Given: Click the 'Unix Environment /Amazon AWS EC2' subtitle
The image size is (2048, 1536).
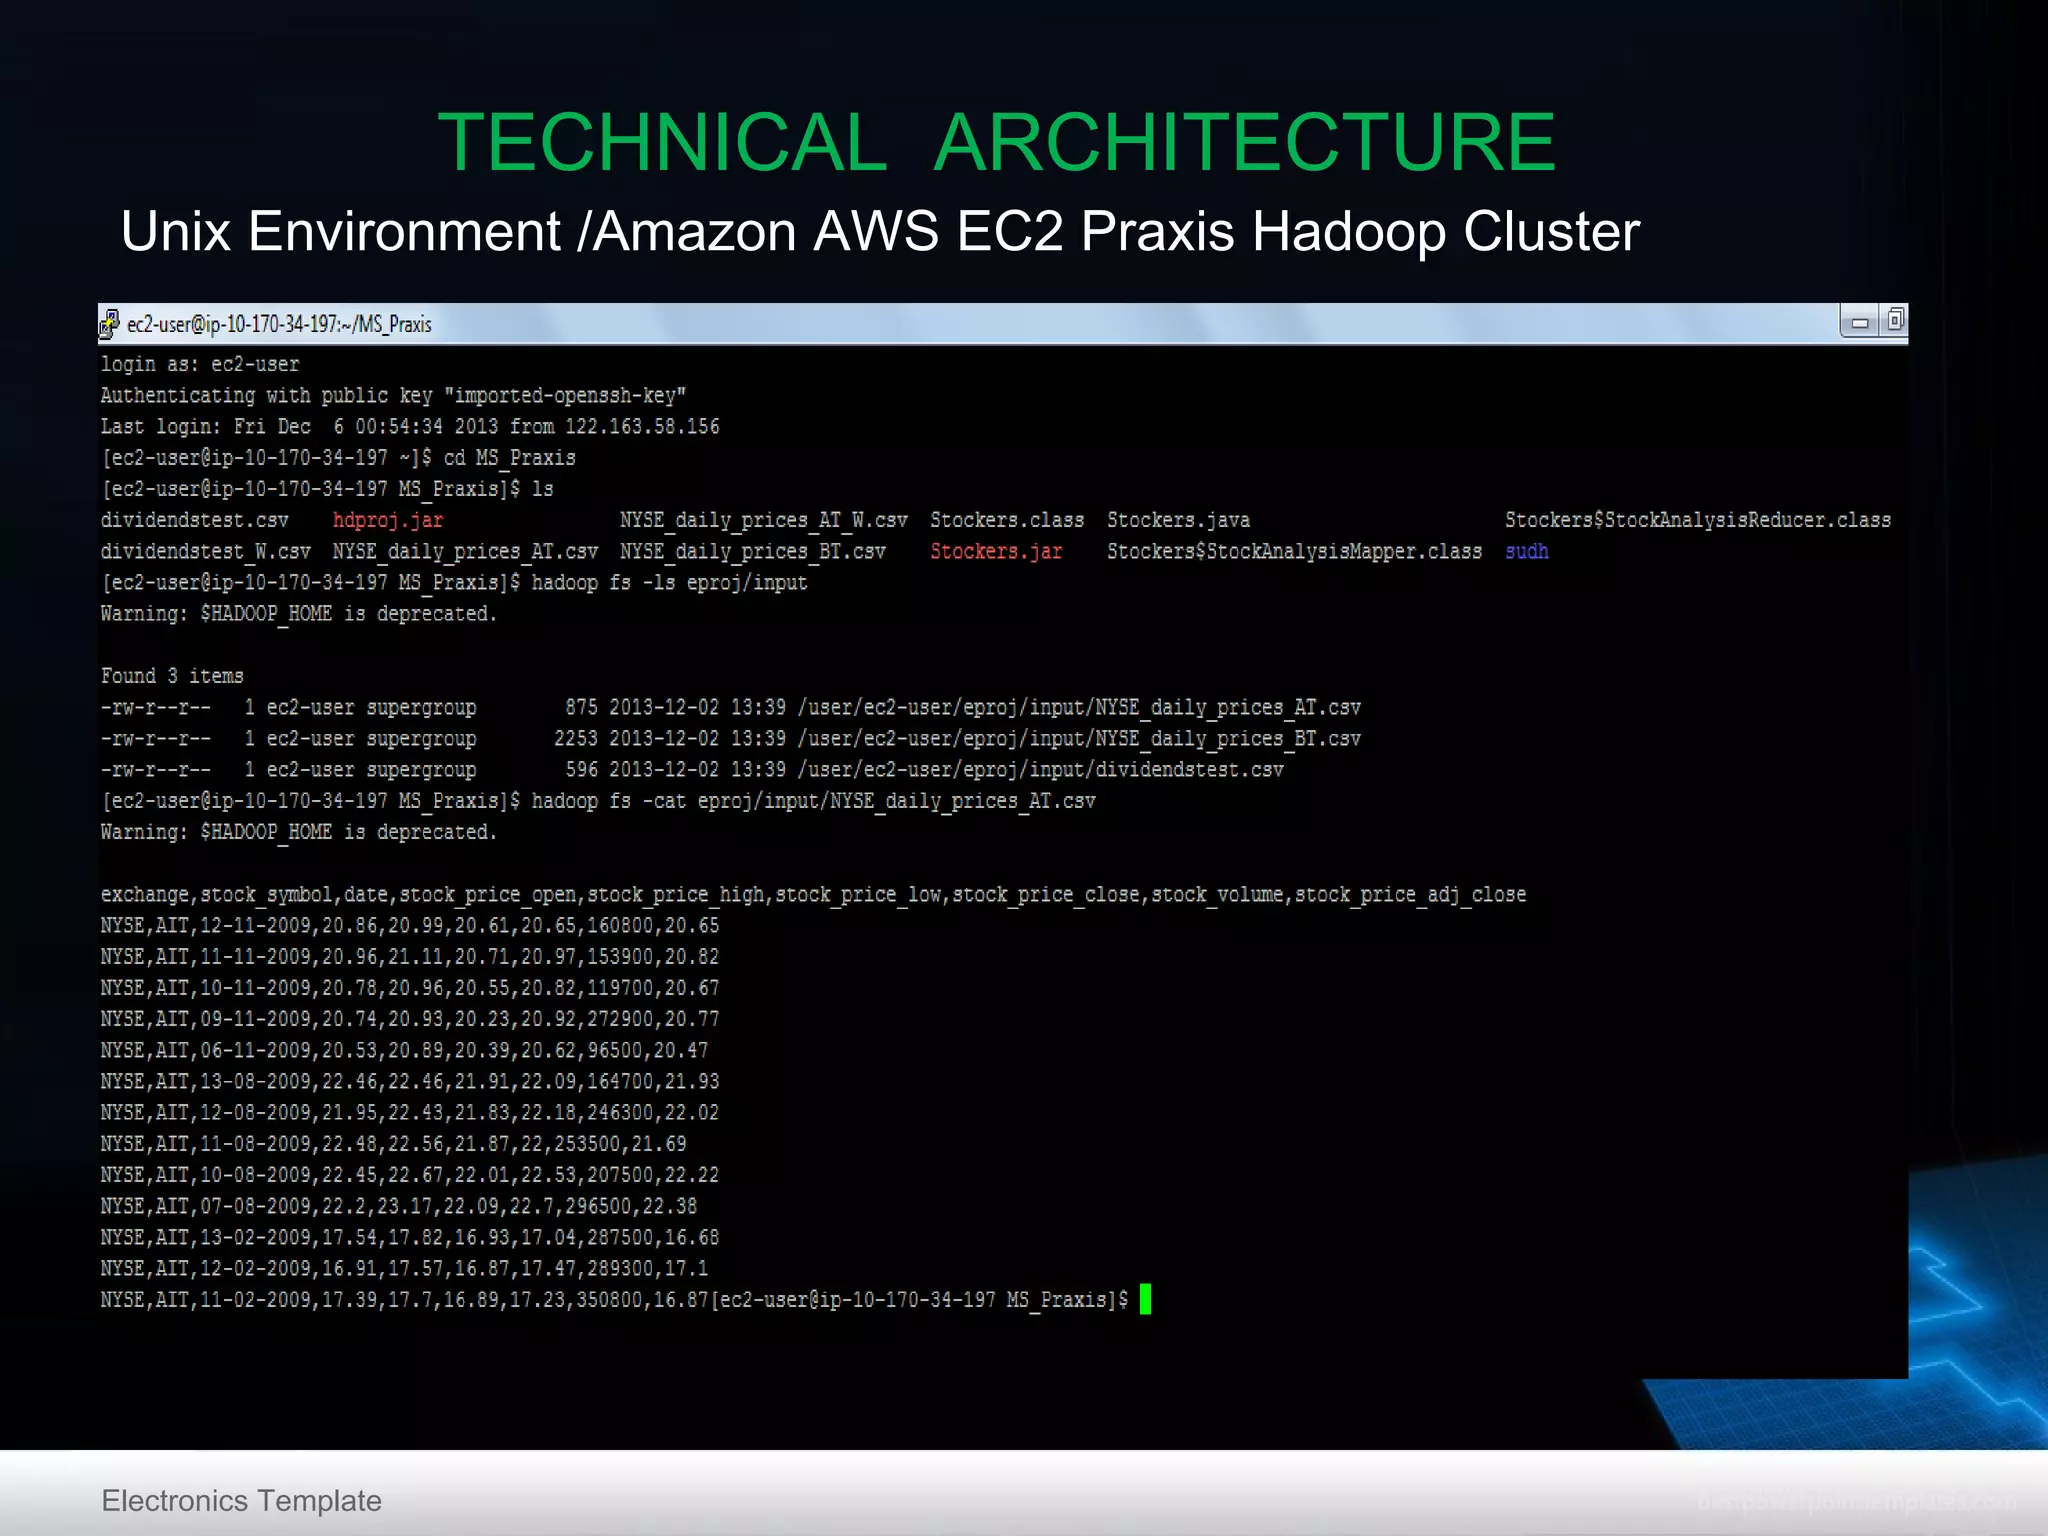Looking at the screenshot, I should [880, 231].
